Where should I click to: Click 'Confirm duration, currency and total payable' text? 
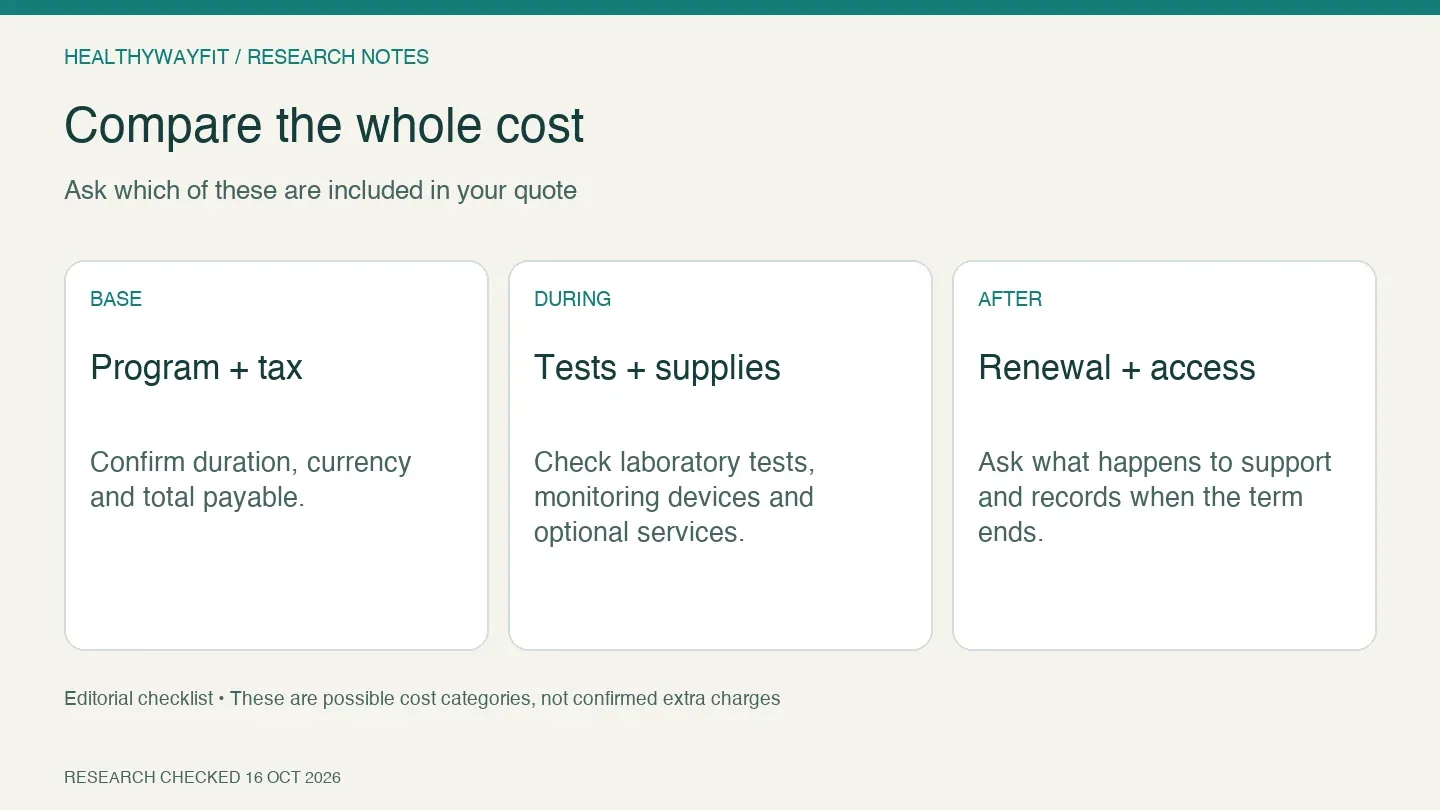point(251,480)
